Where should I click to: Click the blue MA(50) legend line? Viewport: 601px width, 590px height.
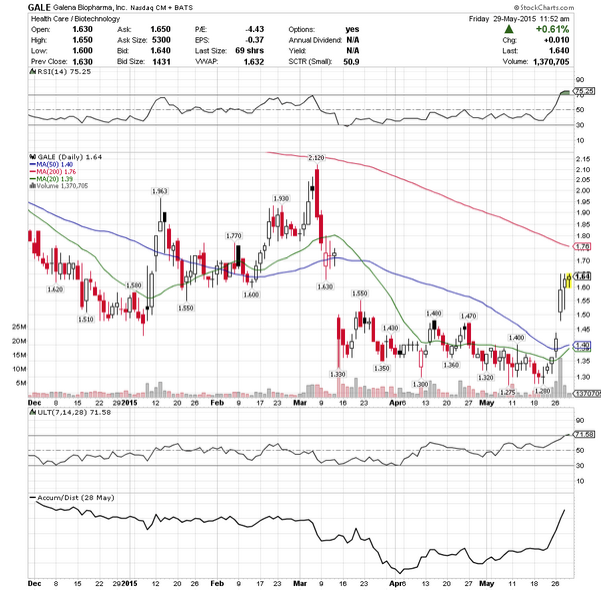point(33,164)
